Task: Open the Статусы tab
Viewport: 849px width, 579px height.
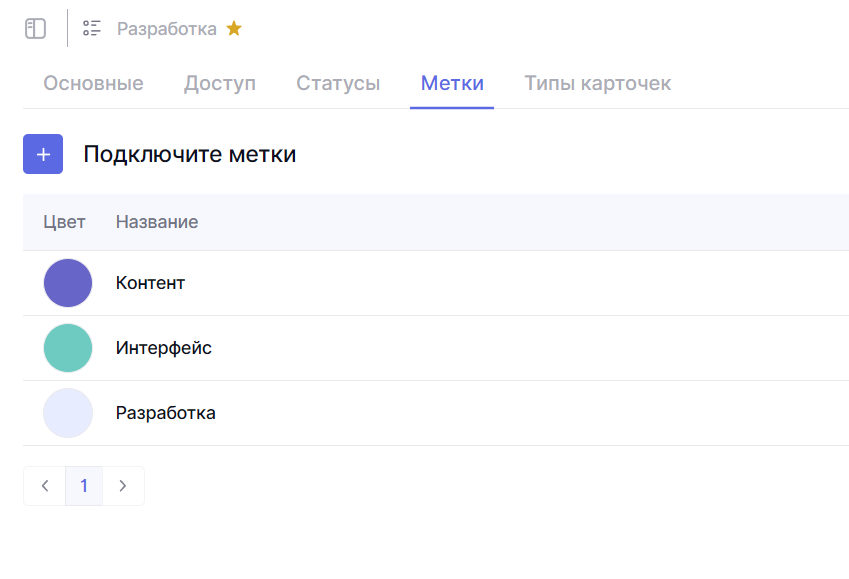Action: [x=338, y=84]
